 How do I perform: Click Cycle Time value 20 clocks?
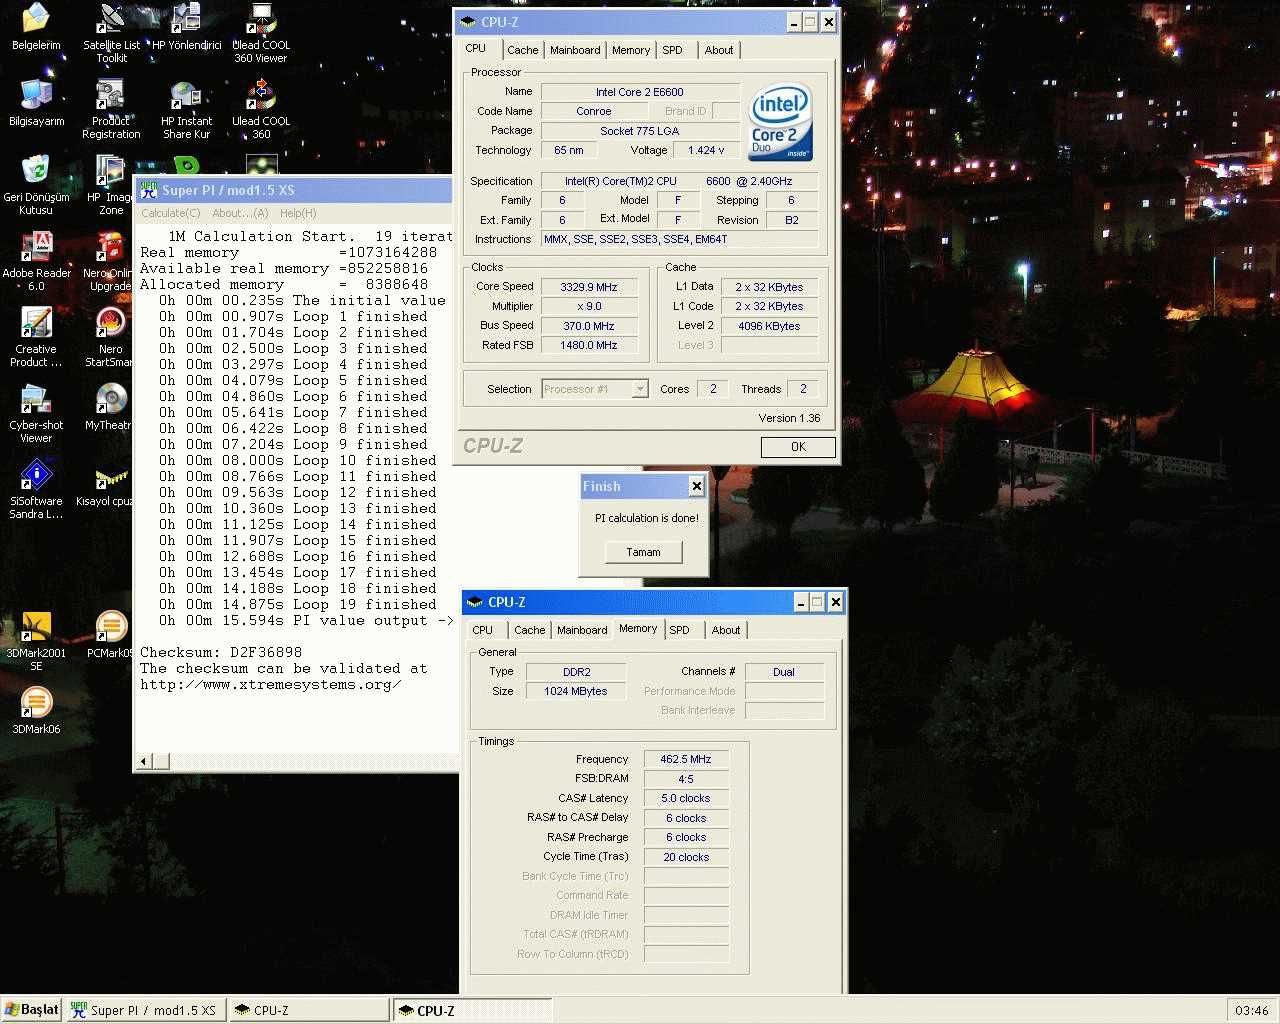click(686, 857)
